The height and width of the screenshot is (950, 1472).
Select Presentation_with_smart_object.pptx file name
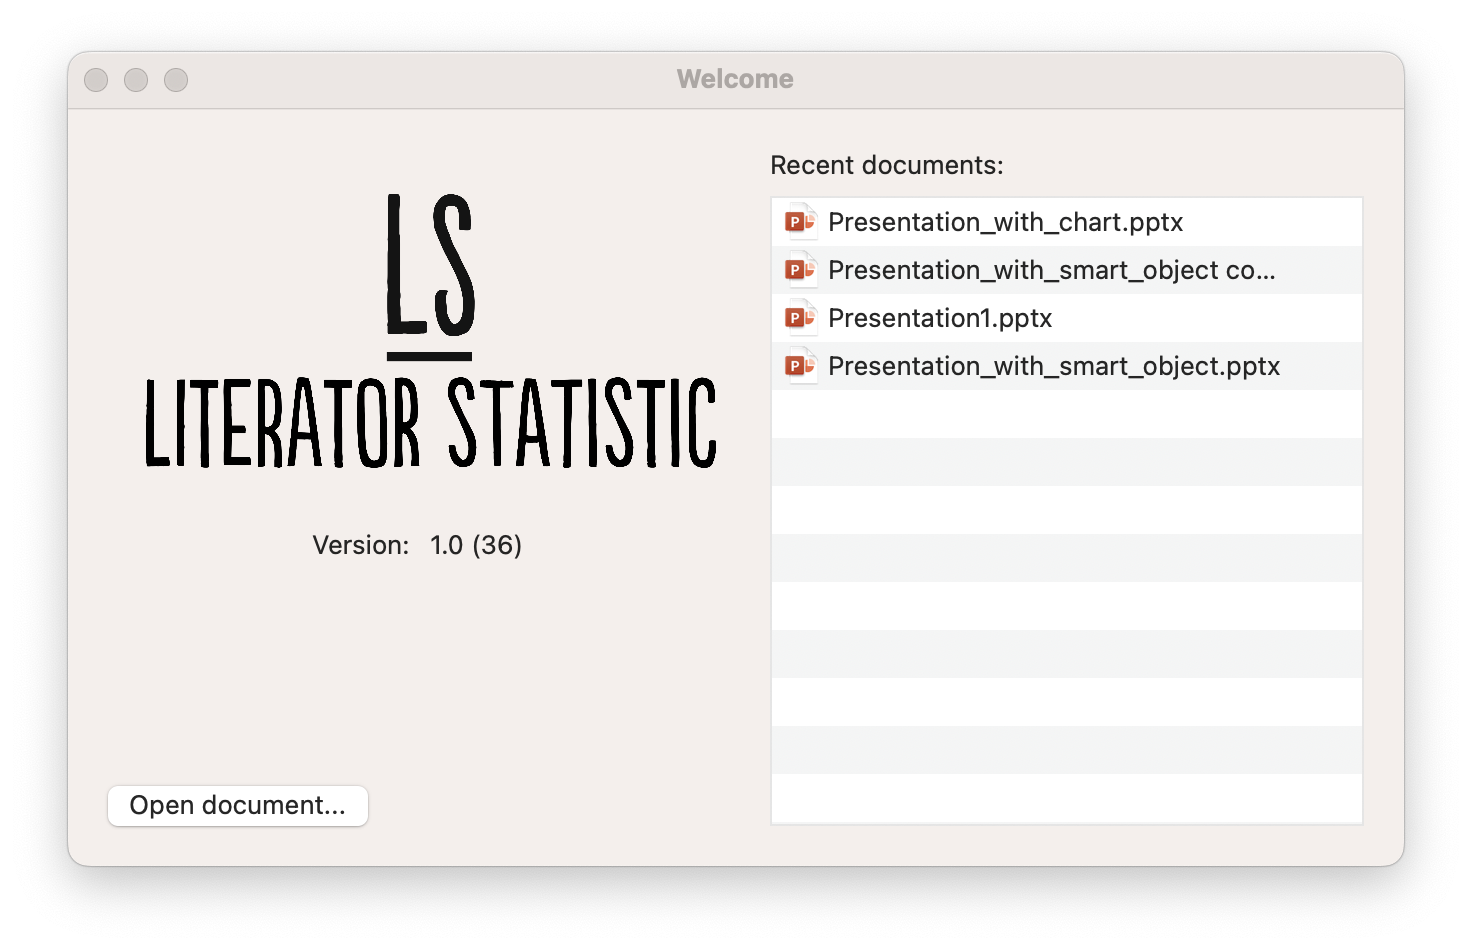tap(1054, 366)
